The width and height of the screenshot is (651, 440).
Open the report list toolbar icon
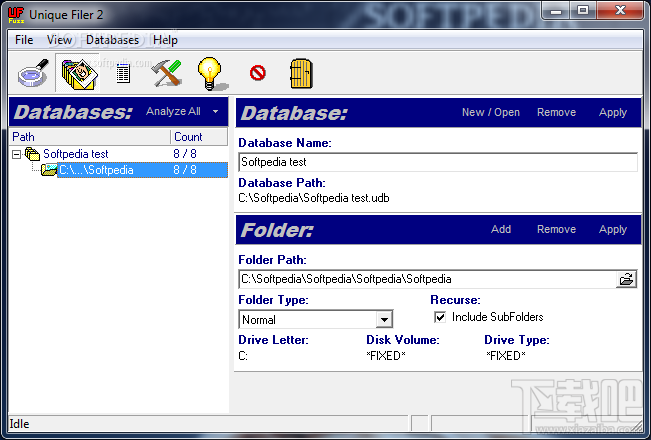point(123,74)
